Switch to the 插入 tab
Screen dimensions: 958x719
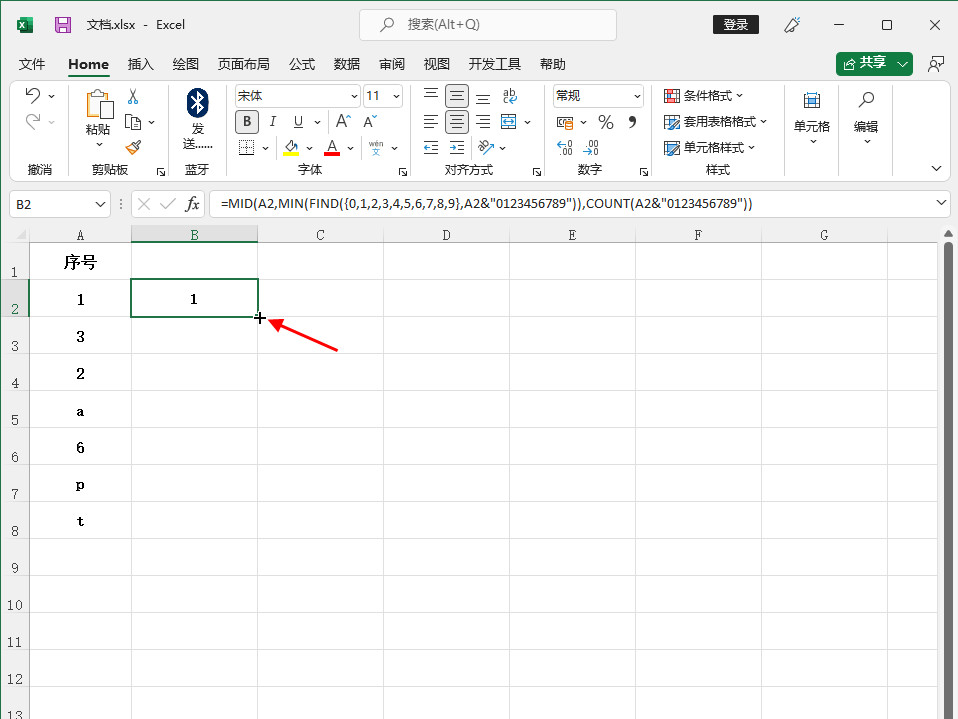click(141, 64)
